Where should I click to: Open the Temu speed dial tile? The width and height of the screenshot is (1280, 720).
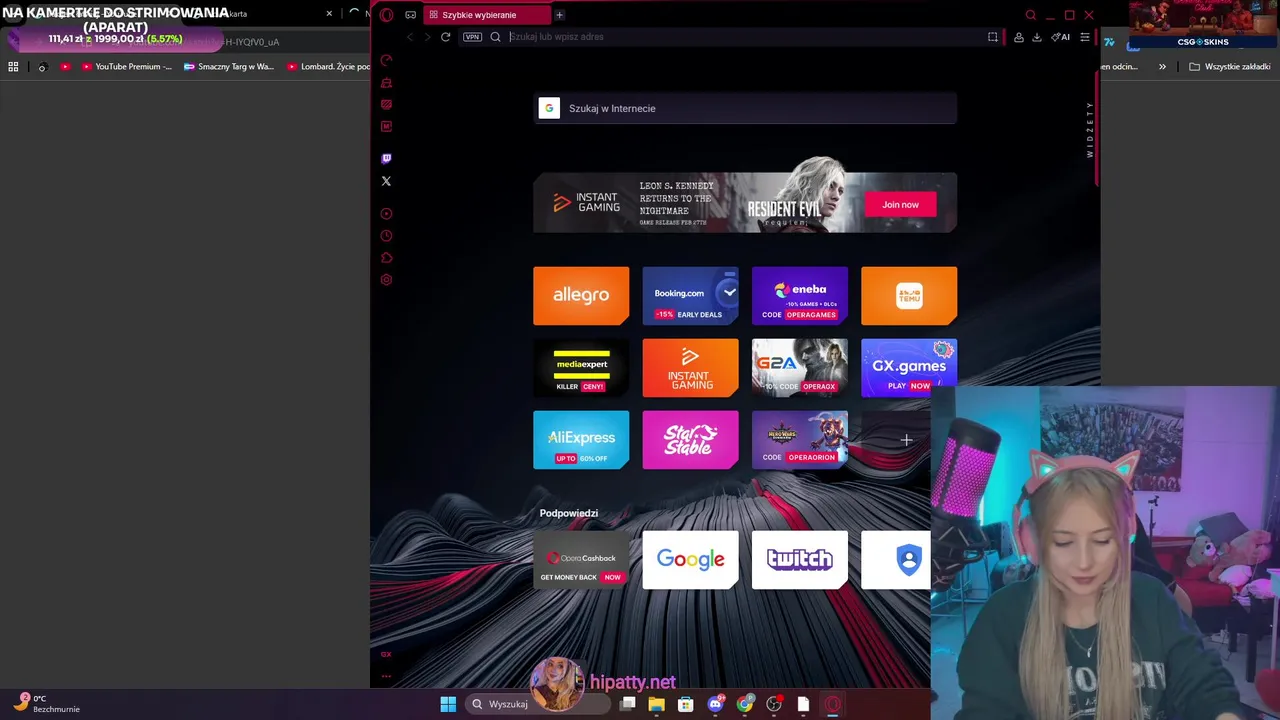(x=909, y=296)
